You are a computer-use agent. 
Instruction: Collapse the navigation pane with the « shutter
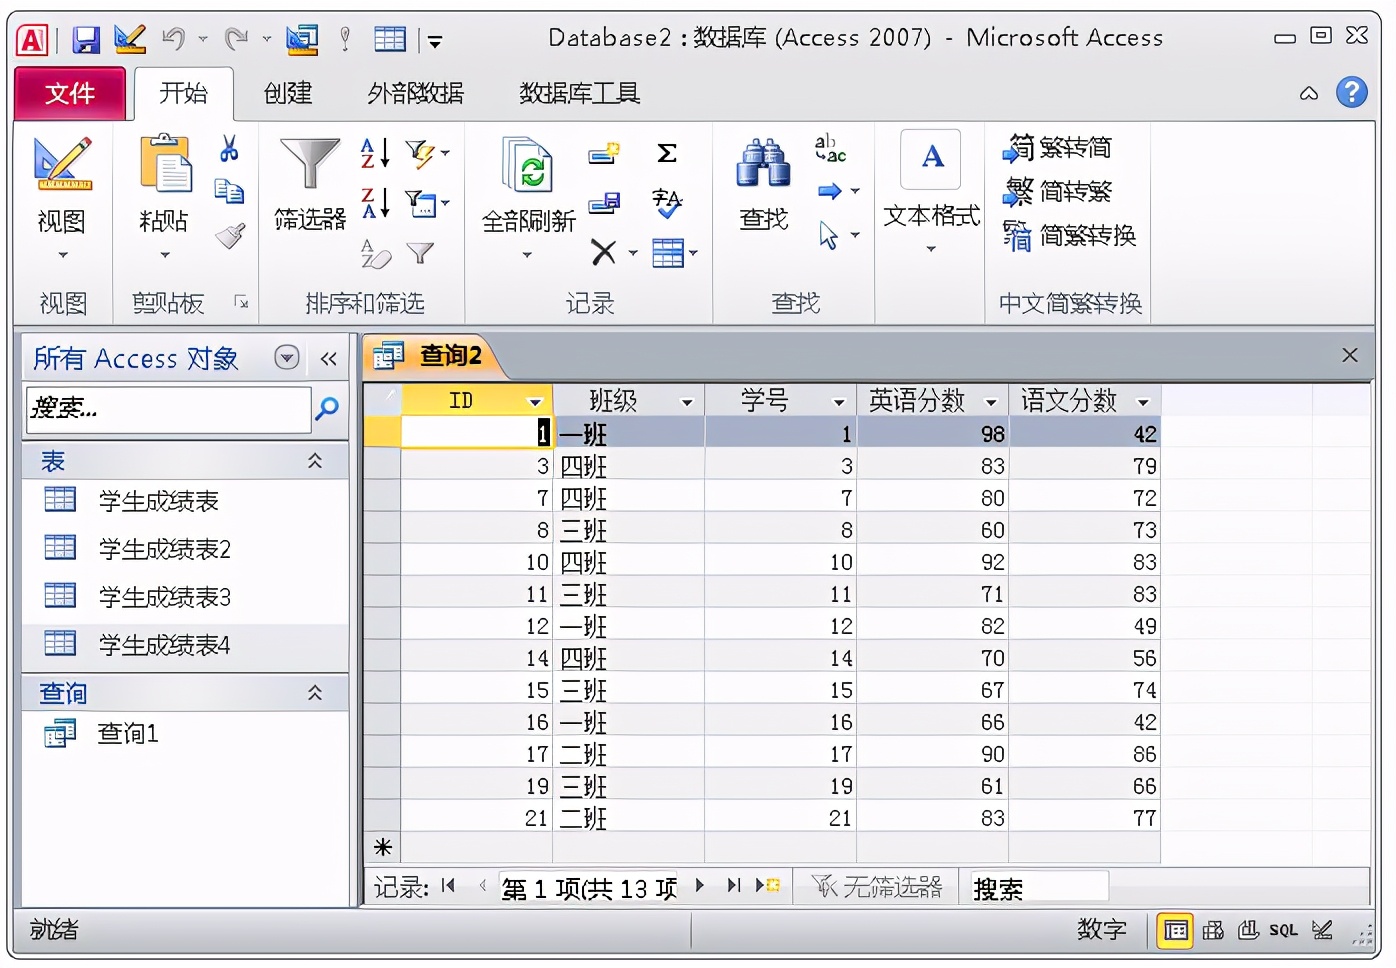(x=329, y=358)
